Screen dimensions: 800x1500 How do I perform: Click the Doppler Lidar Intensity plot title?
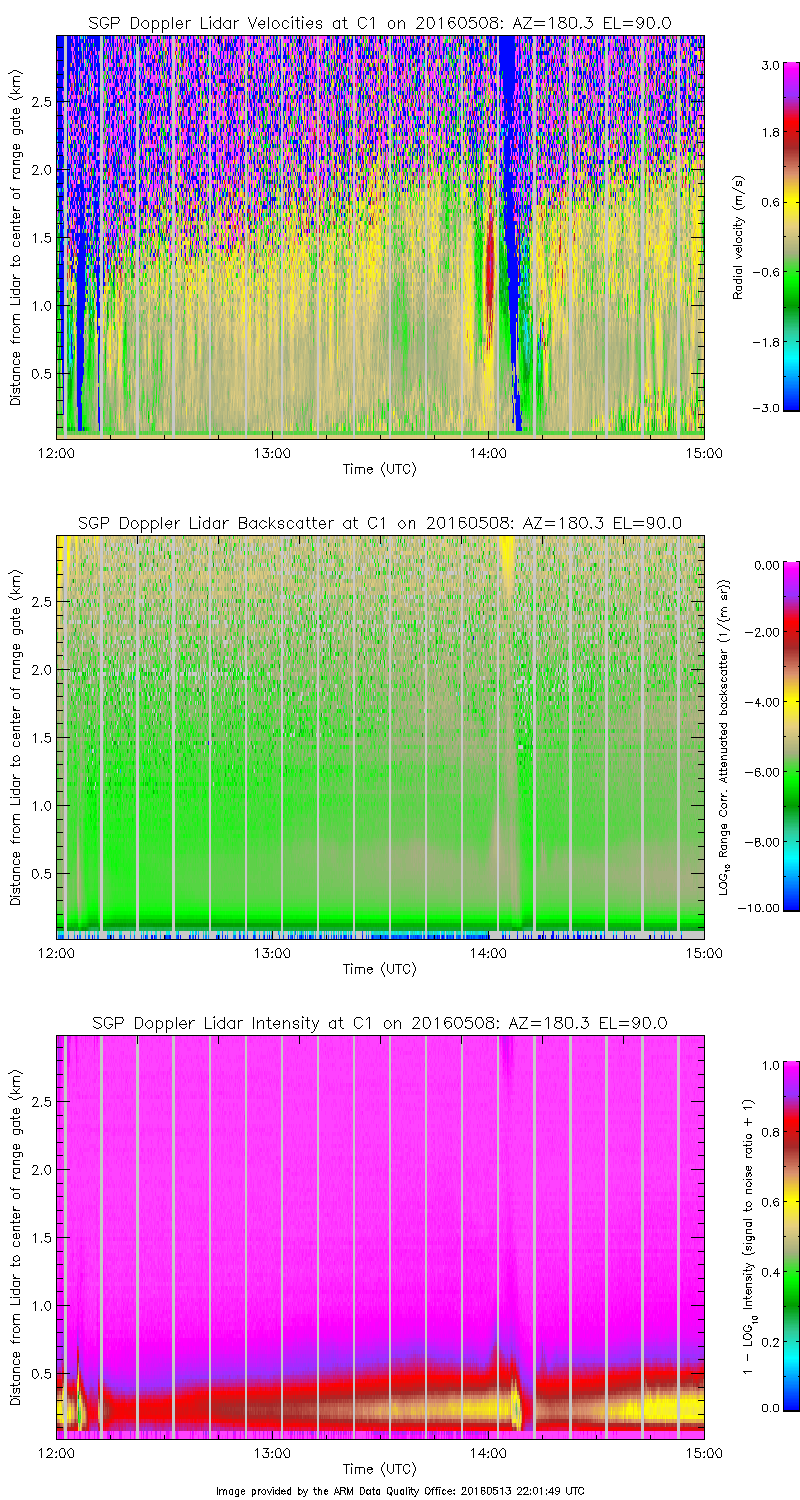[x=379, y=1023]
